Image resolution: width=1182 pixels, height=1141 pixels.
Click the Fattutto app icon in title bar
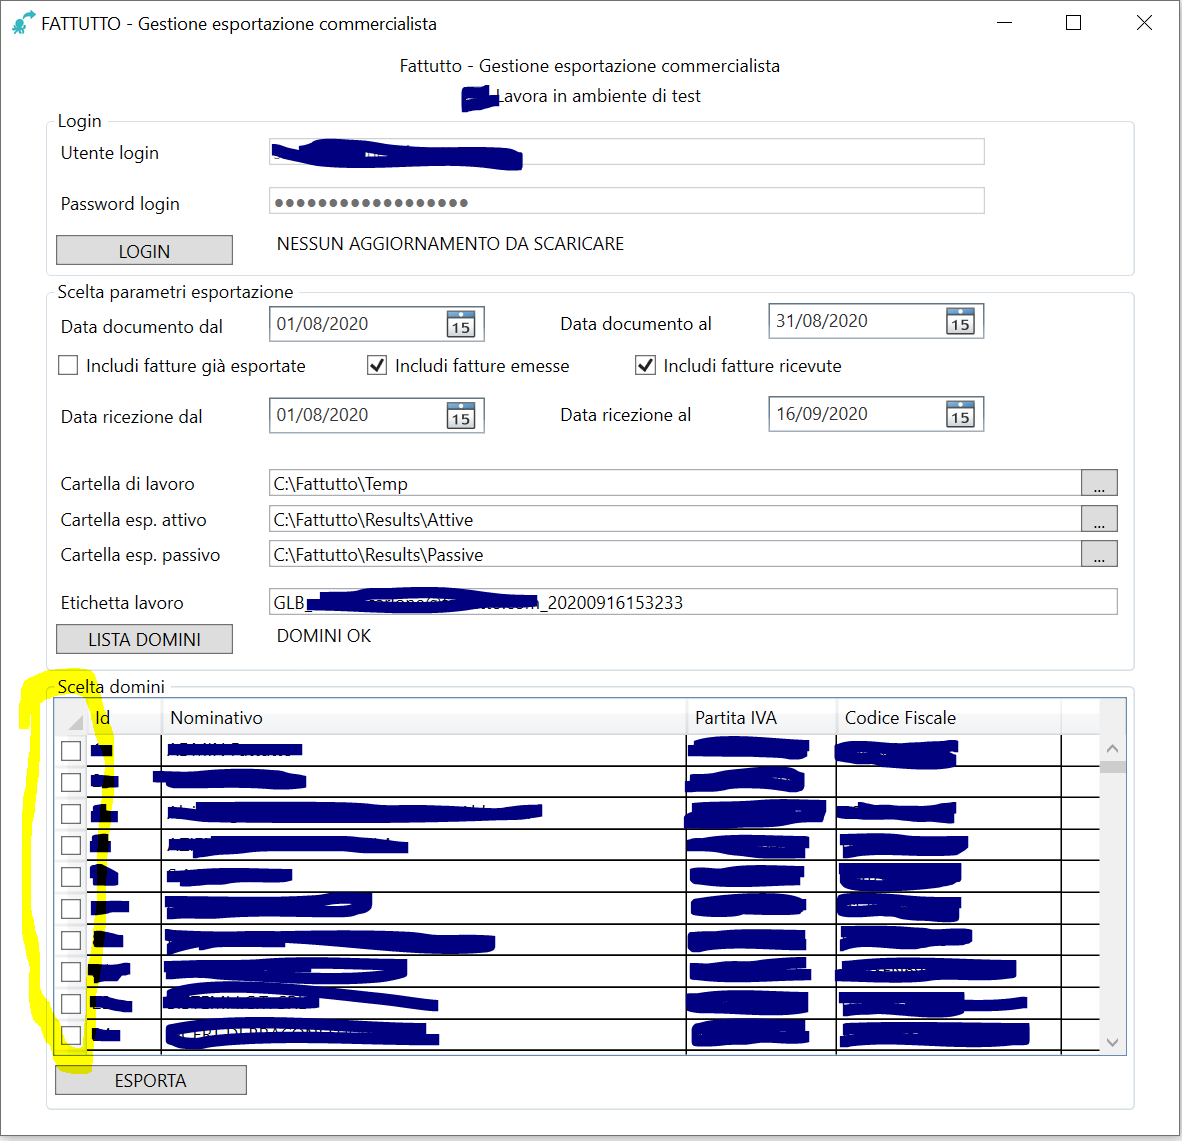23,23
